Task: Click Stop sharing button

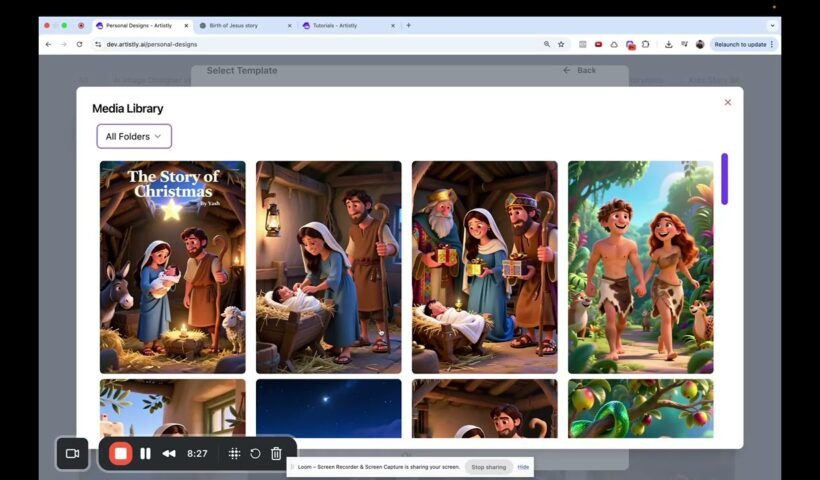Action: coord(489,467)
